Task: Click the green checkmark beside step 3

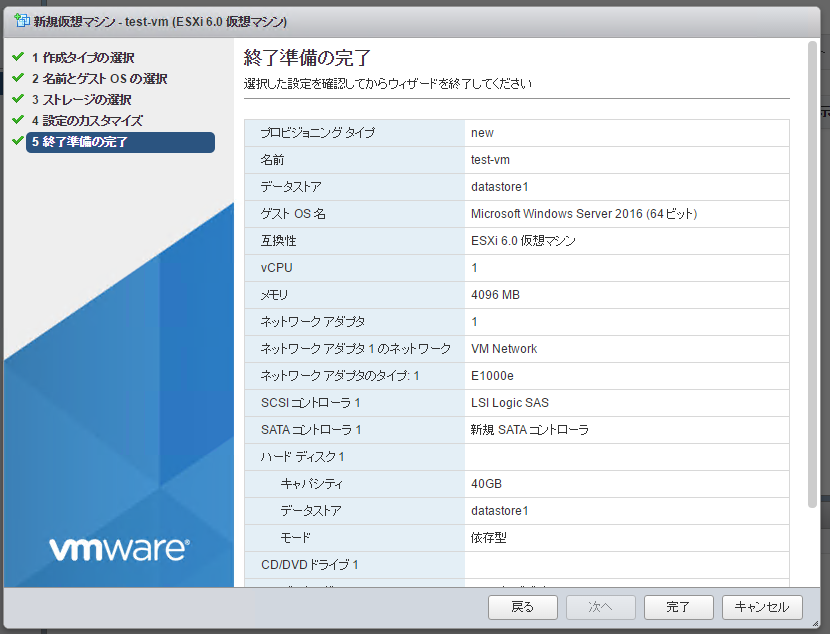Action: [18, 101]
